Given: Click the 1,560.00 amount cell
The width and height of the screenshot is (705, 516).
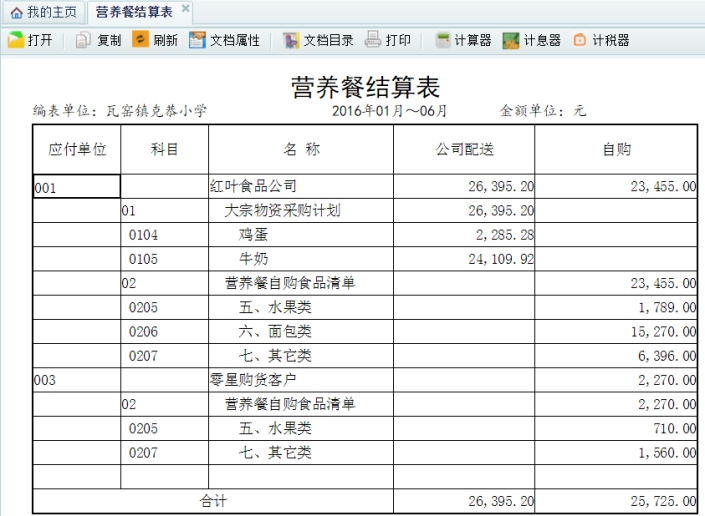Looking at the screenshot, I should [x=616, y=453].
